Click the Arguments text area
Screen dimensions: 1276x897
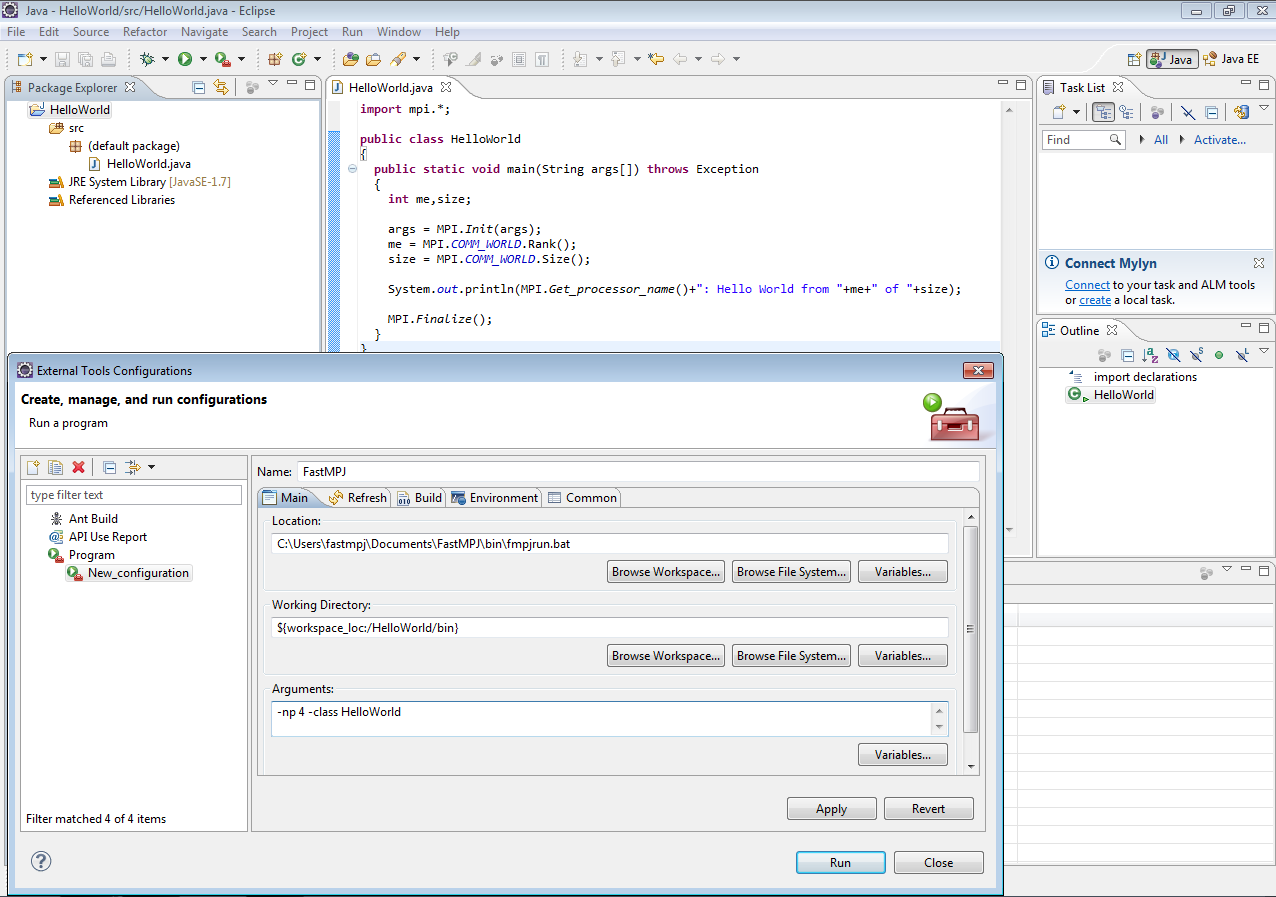click(602, 719)
